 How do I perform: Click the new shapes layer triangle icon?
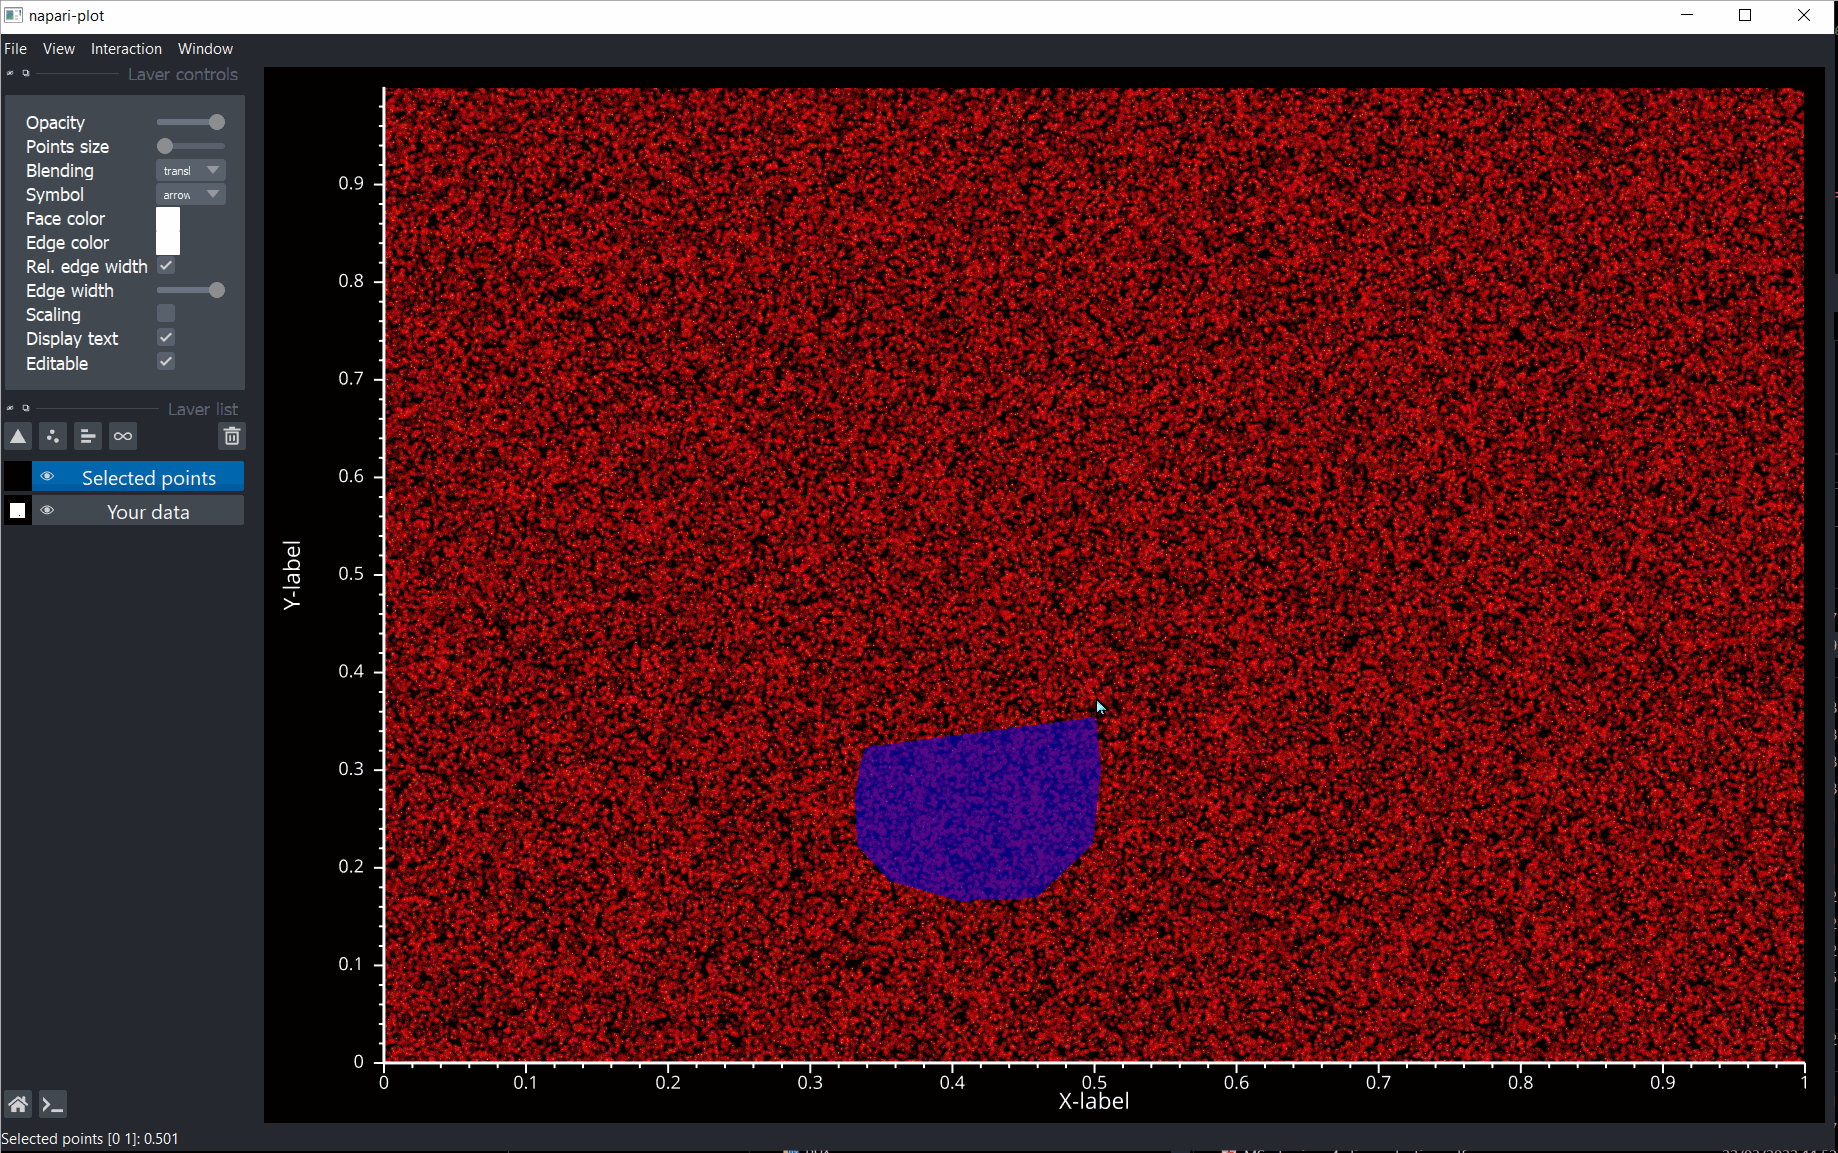[x=18, y=436]
